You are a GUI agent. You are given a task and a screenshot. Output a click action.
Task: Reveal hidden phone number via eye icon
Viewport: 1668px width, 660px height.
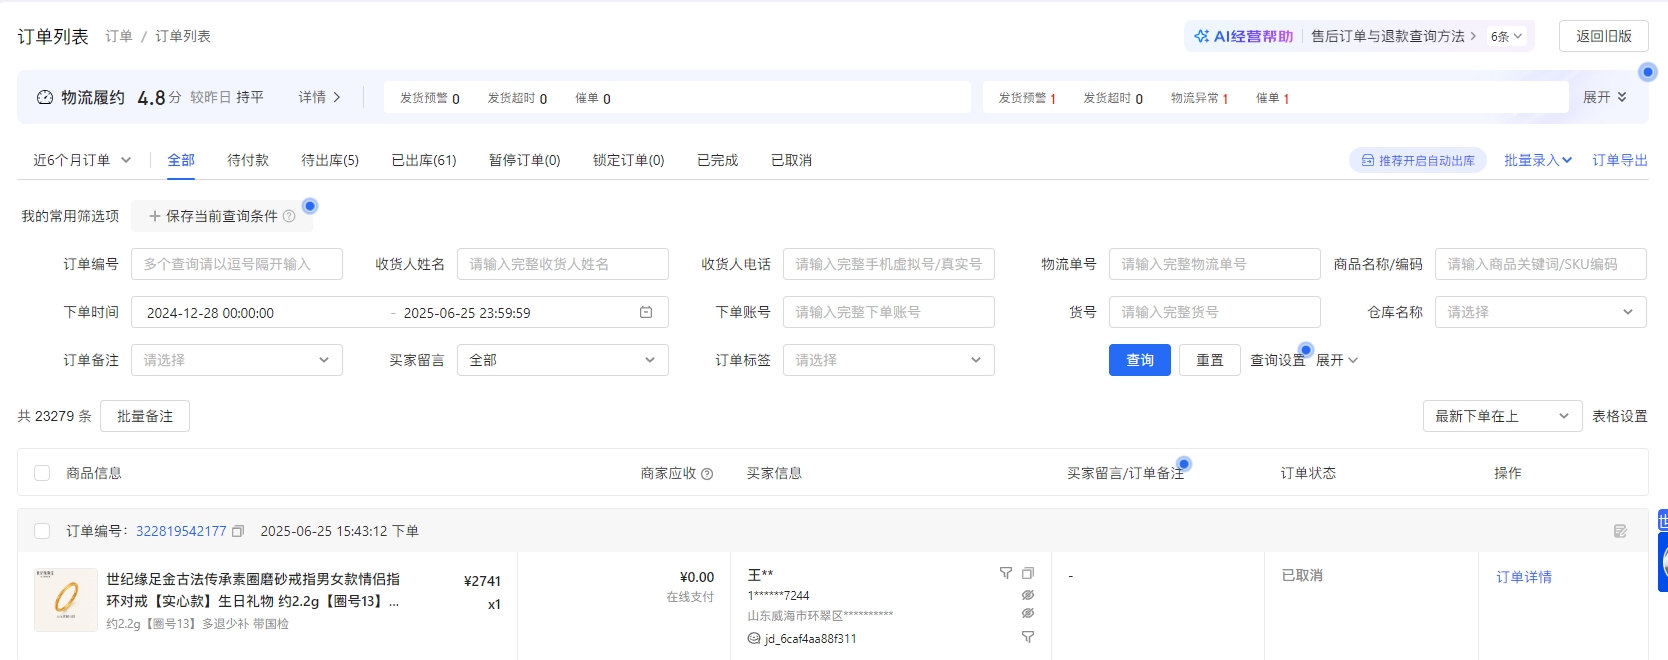click(x=1027, y=595)
